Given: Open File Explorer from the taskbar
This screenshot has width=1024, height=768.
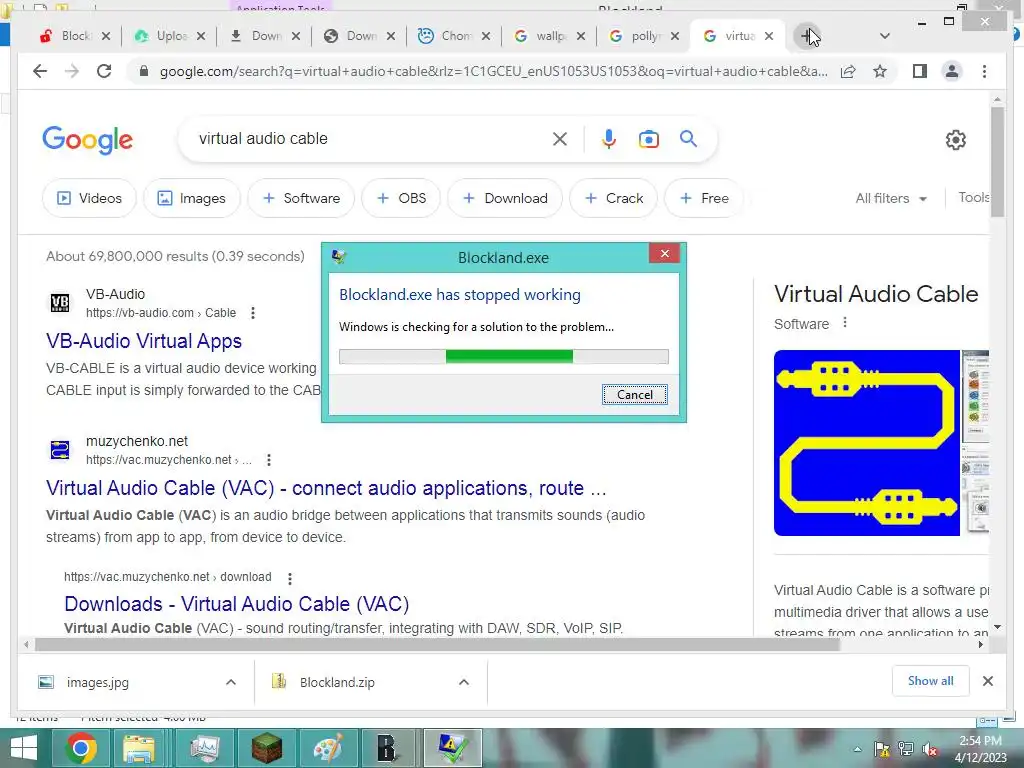Looking at the screenshot, I should [x=139, y=748].
